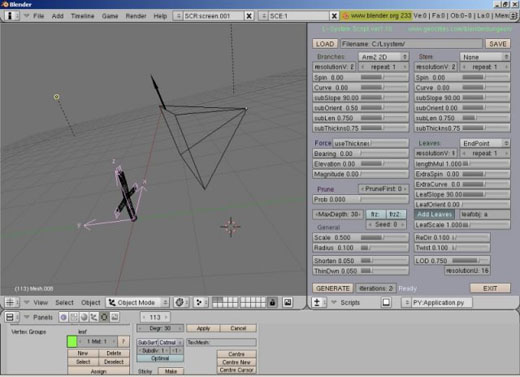This screenshot has width=520, height=377.
Task: Click the Scene context icon in Panels header
Action: tap(114, 317)
